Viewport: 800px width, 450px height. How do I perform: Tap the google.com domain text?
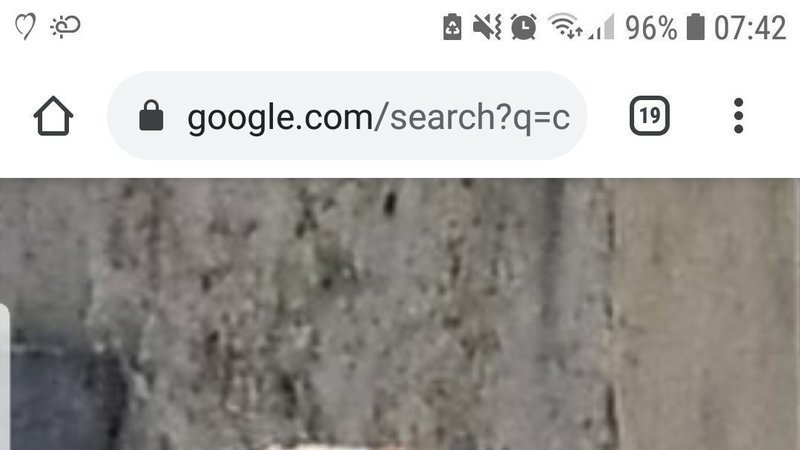click(280, 118)
